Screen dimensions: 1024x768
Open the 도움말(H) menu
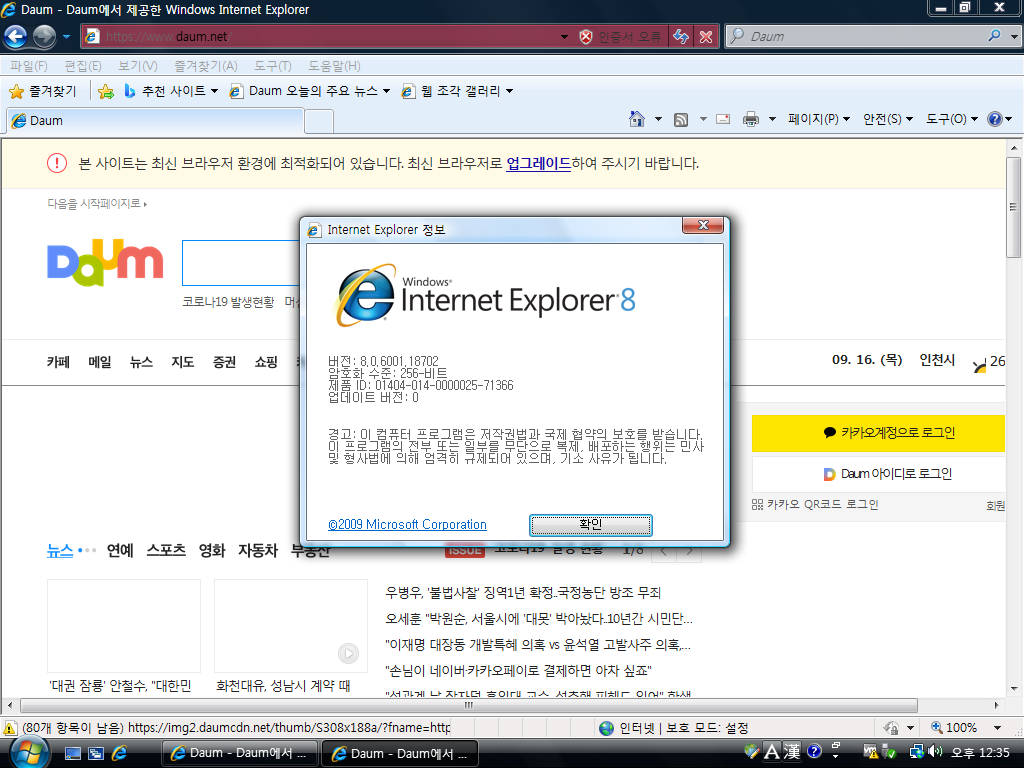pos(334,66)
